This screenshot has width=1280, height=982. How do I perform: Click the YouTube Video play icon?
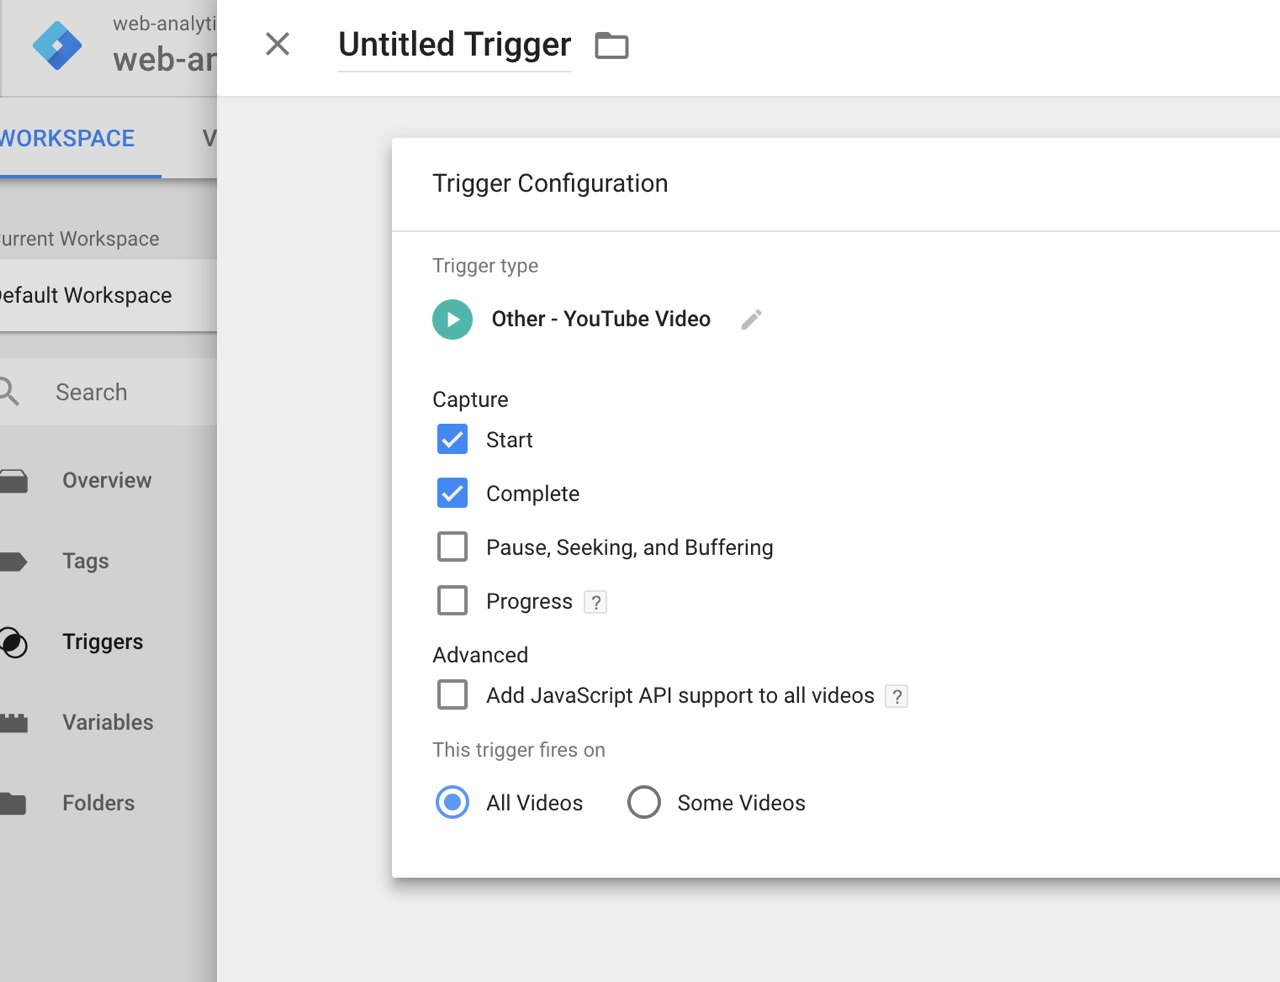(x=452, y=320)
